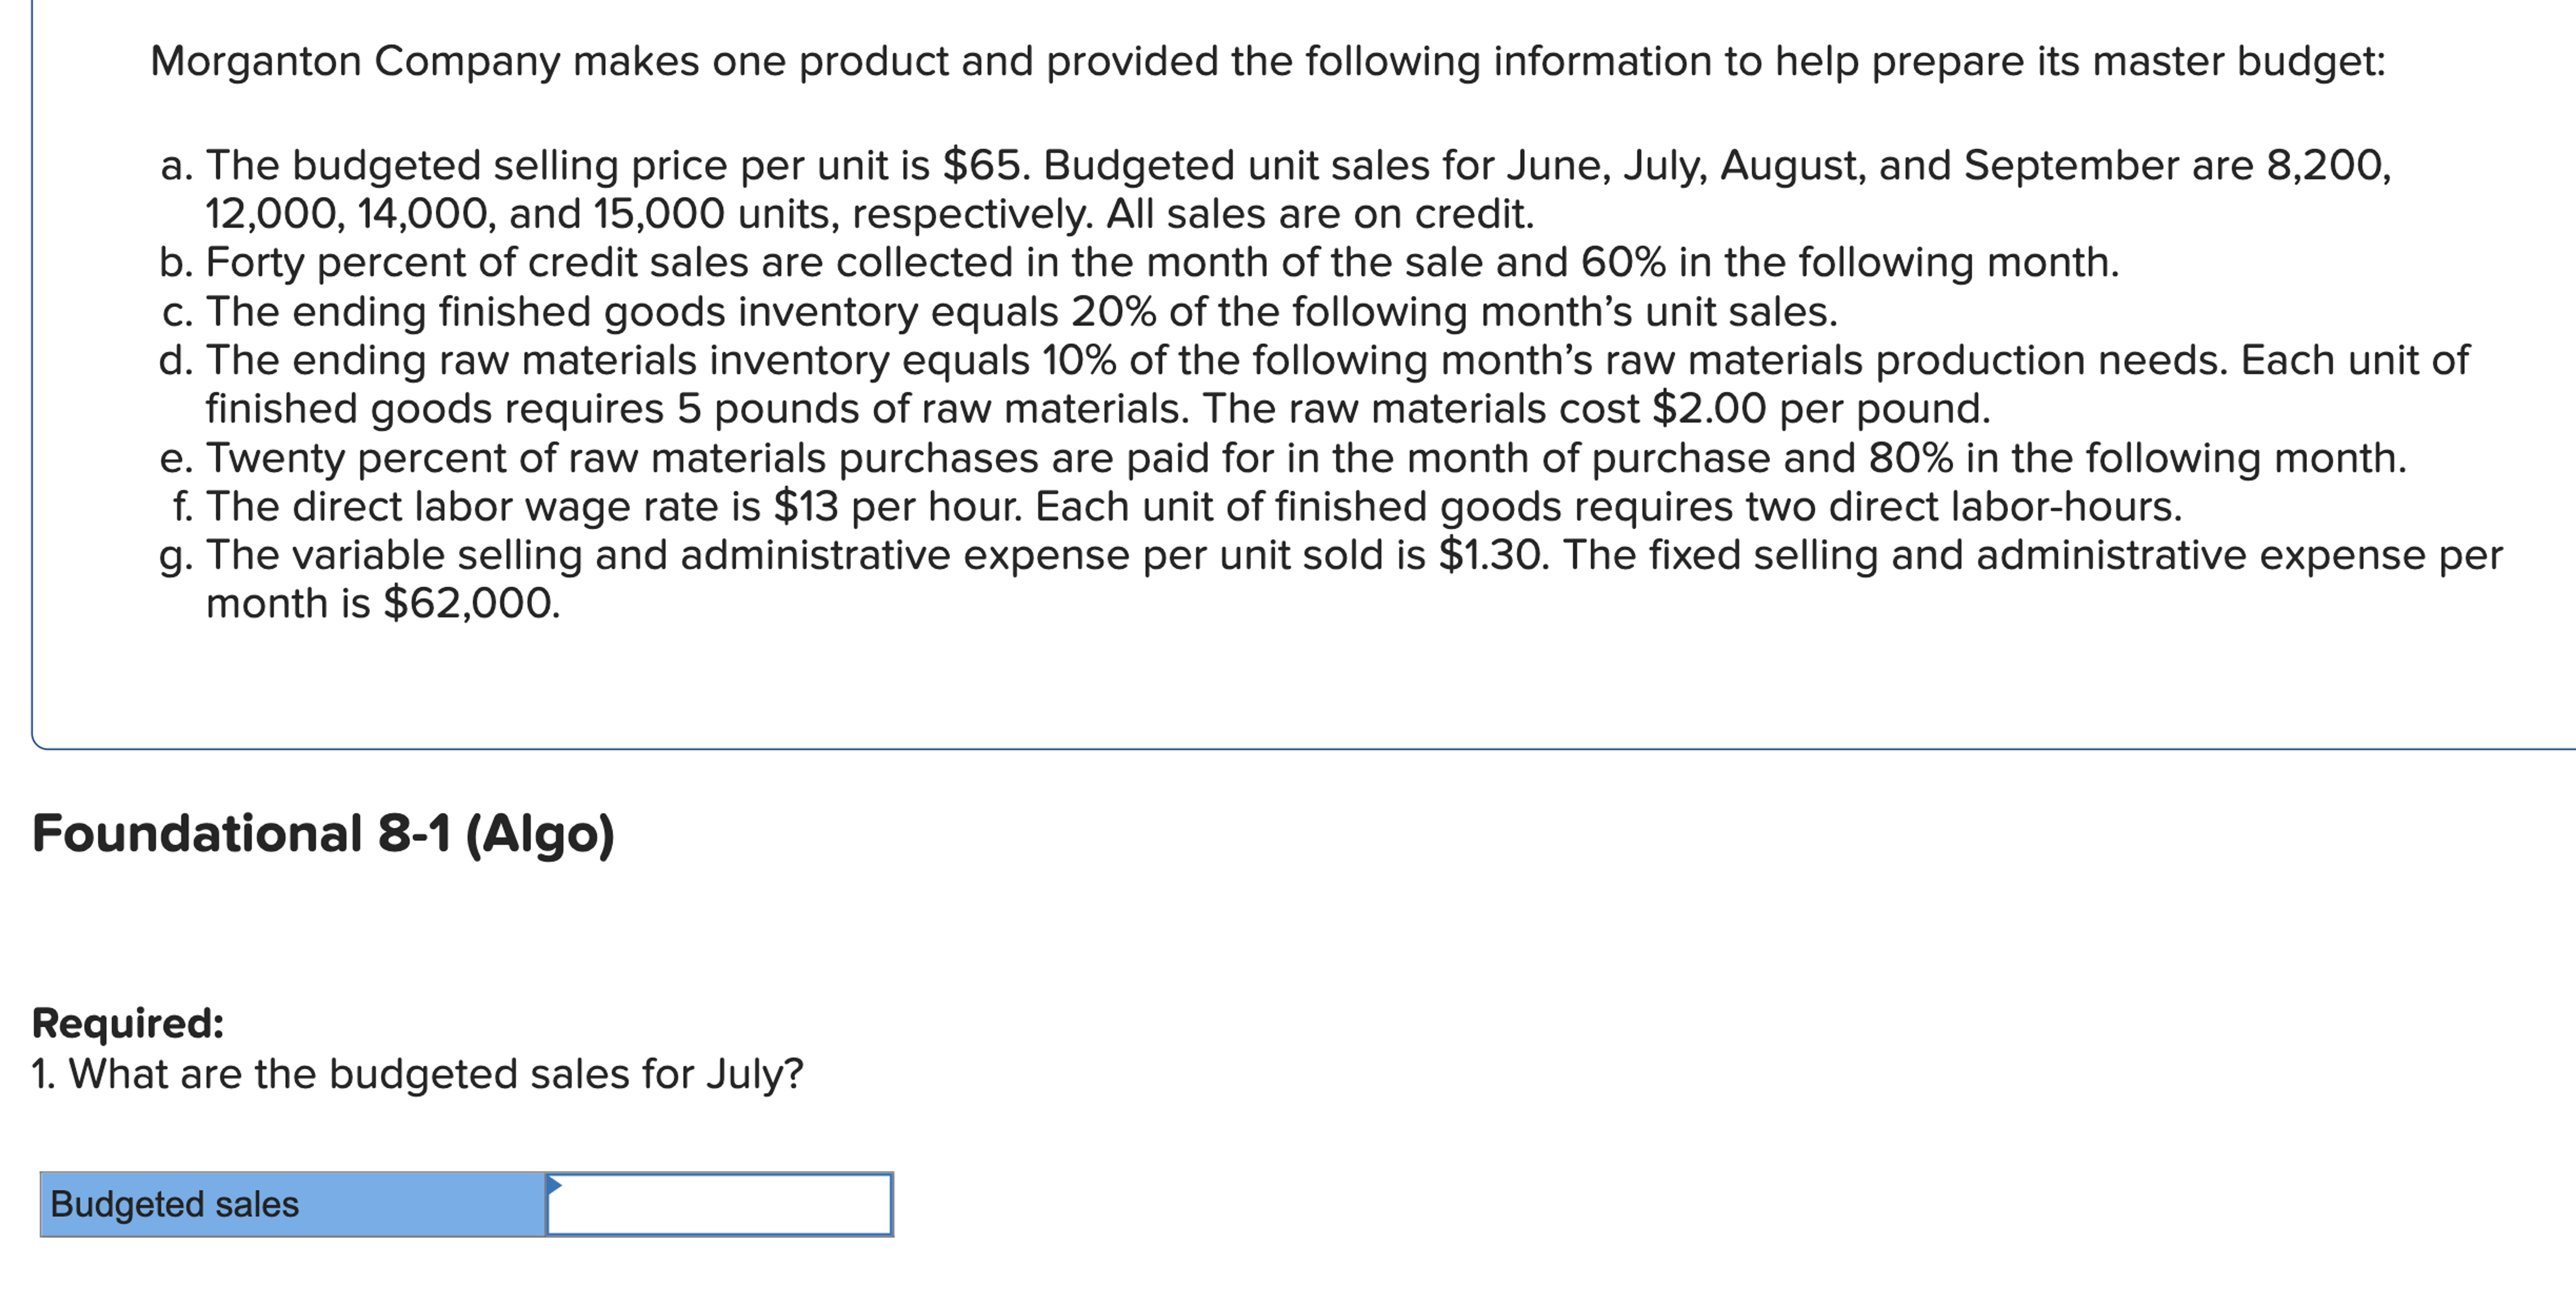Click the Budgeted sales answer input box
The width and height of the screenshot is (2576, 1311).
point(720,1205)
